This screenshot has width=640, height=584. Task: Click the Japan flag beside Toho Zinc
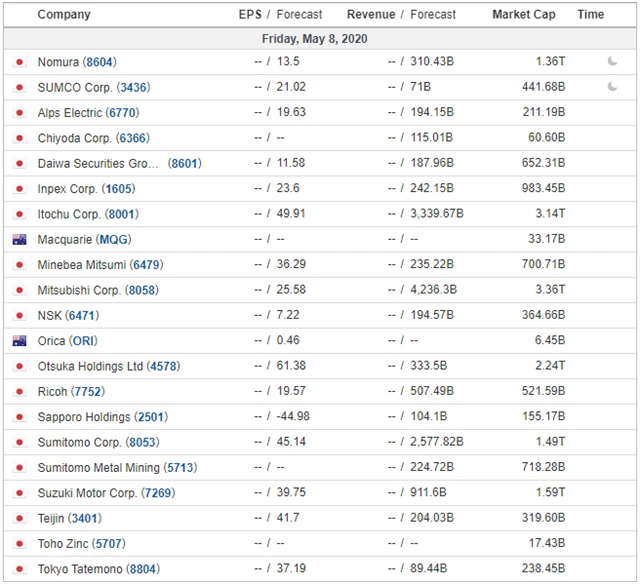tap(18, 544)
